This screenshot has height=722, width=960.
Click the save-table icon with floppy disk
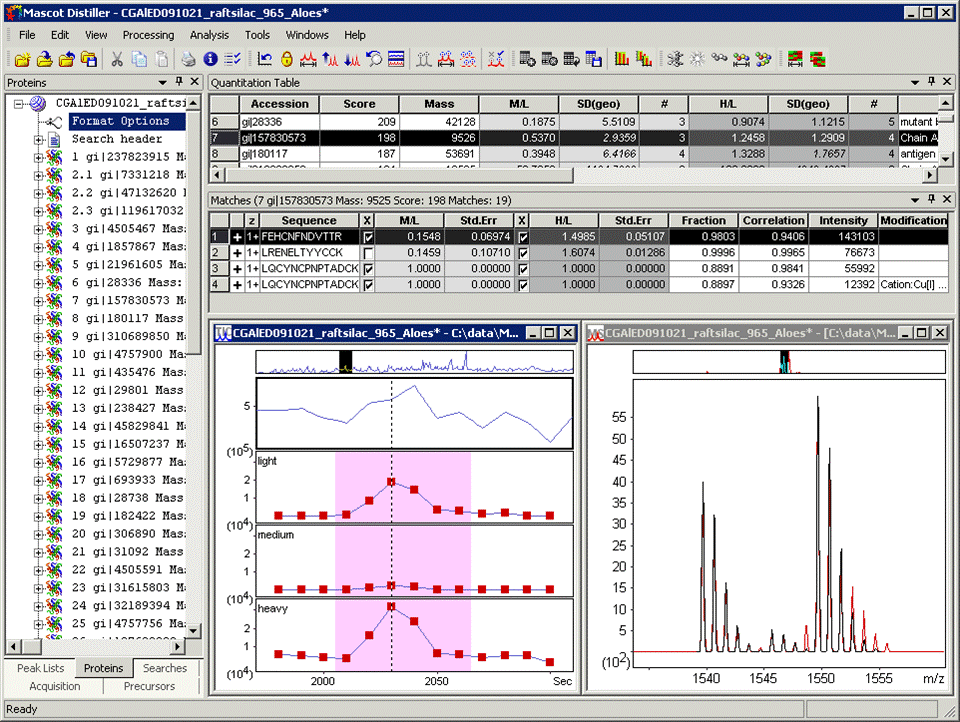coord(593,59)
